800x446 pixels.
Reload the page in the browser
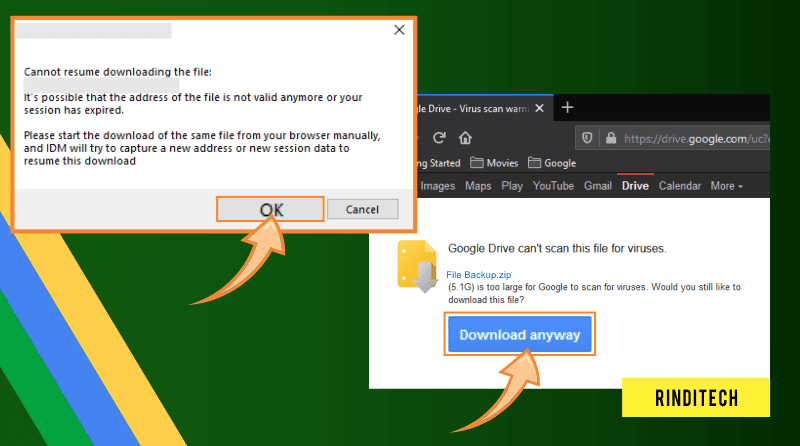439,138
